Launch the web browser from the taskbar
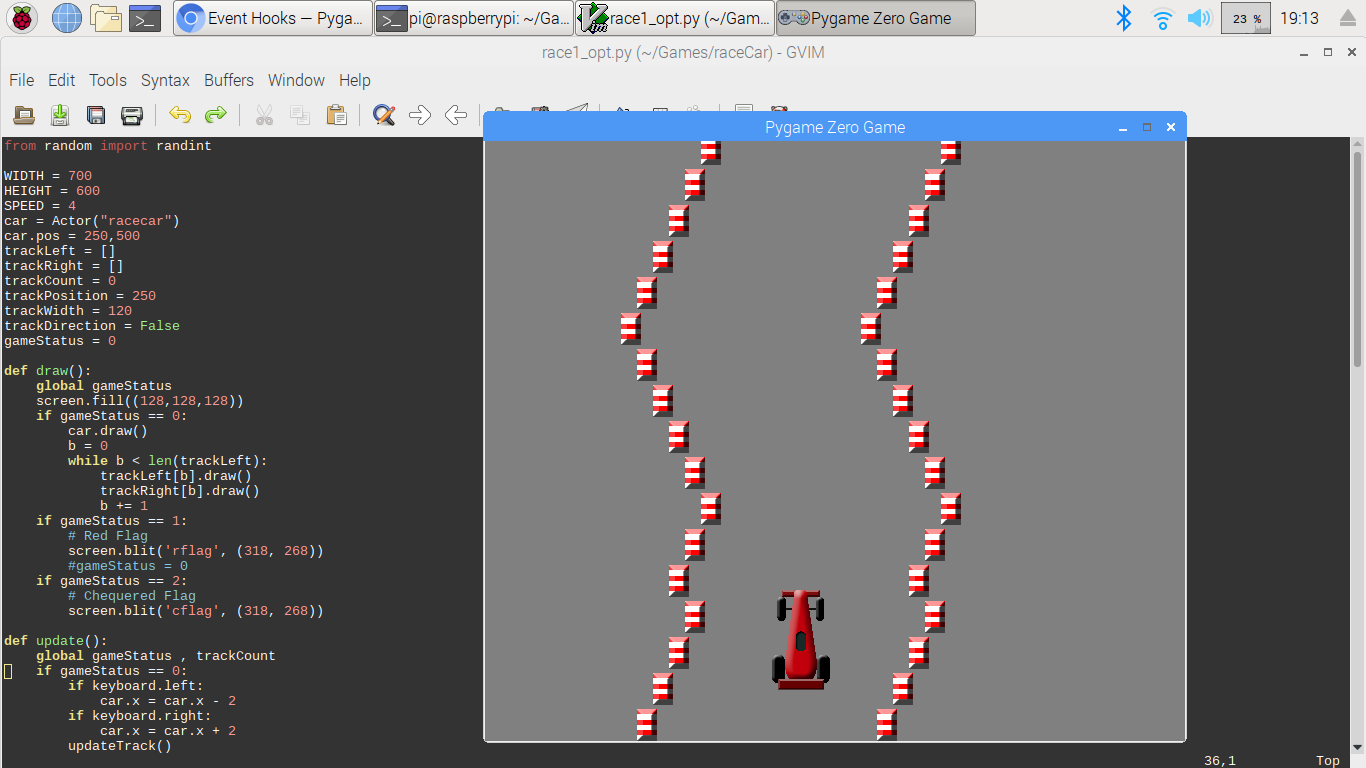 pyautogui.click(x=66, y=17)
